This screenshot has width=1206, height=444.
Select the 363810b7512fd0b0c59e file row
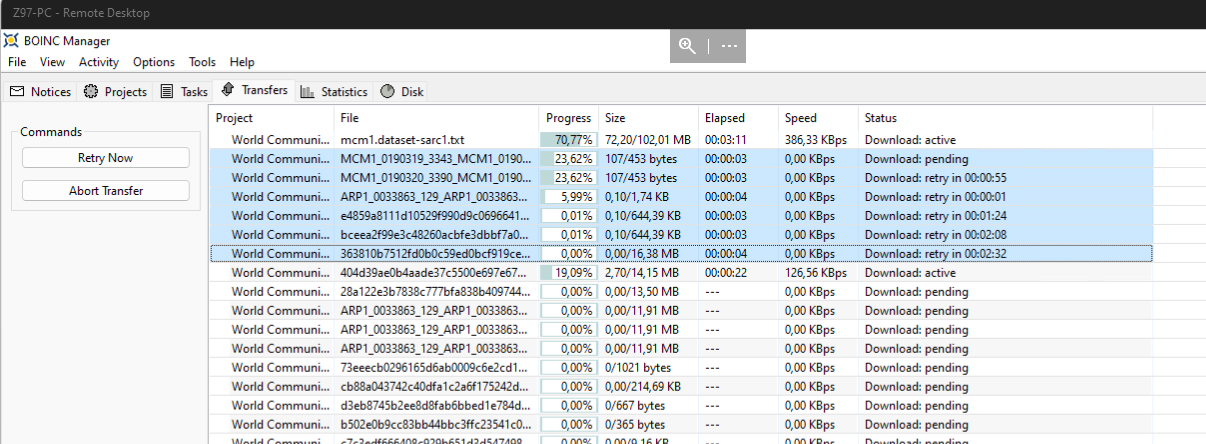681,254
